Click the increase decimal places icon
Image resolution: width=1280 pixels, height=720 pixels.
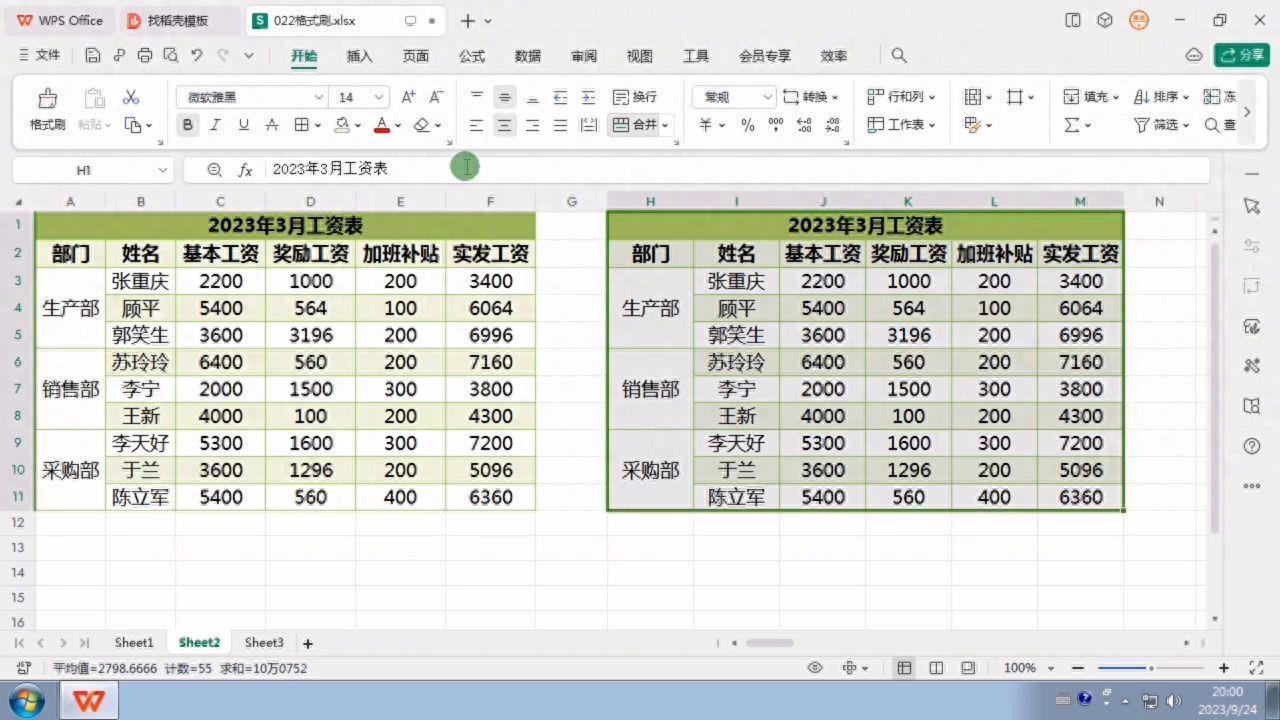click(804, 125)
